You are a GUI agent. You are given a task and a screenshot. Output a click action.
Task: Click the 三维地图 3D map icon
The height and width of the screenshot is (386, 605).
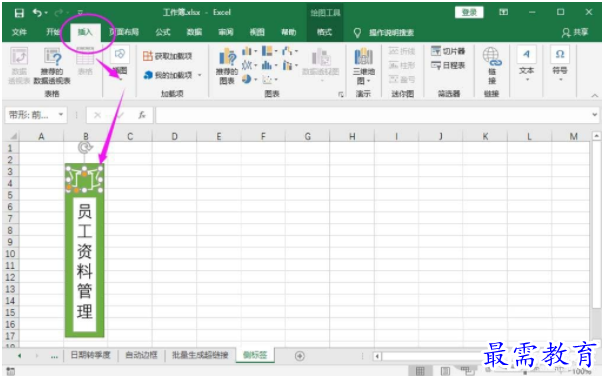[x=363, y=66]
